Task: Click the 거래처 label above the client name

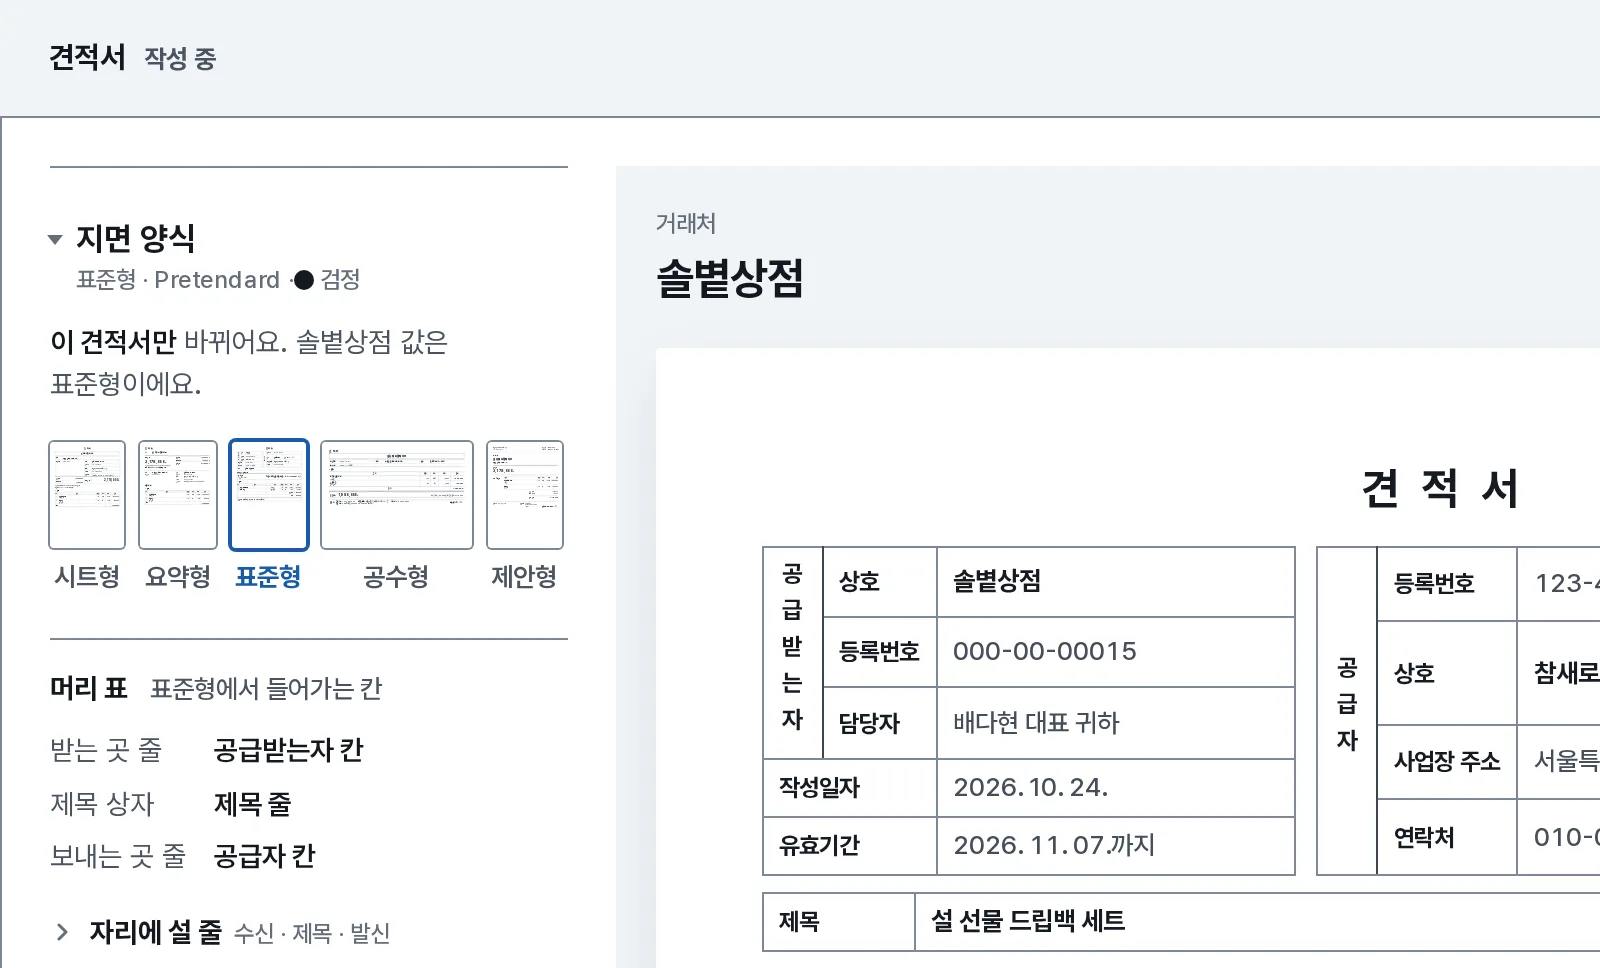Action: tap(686, 223)
